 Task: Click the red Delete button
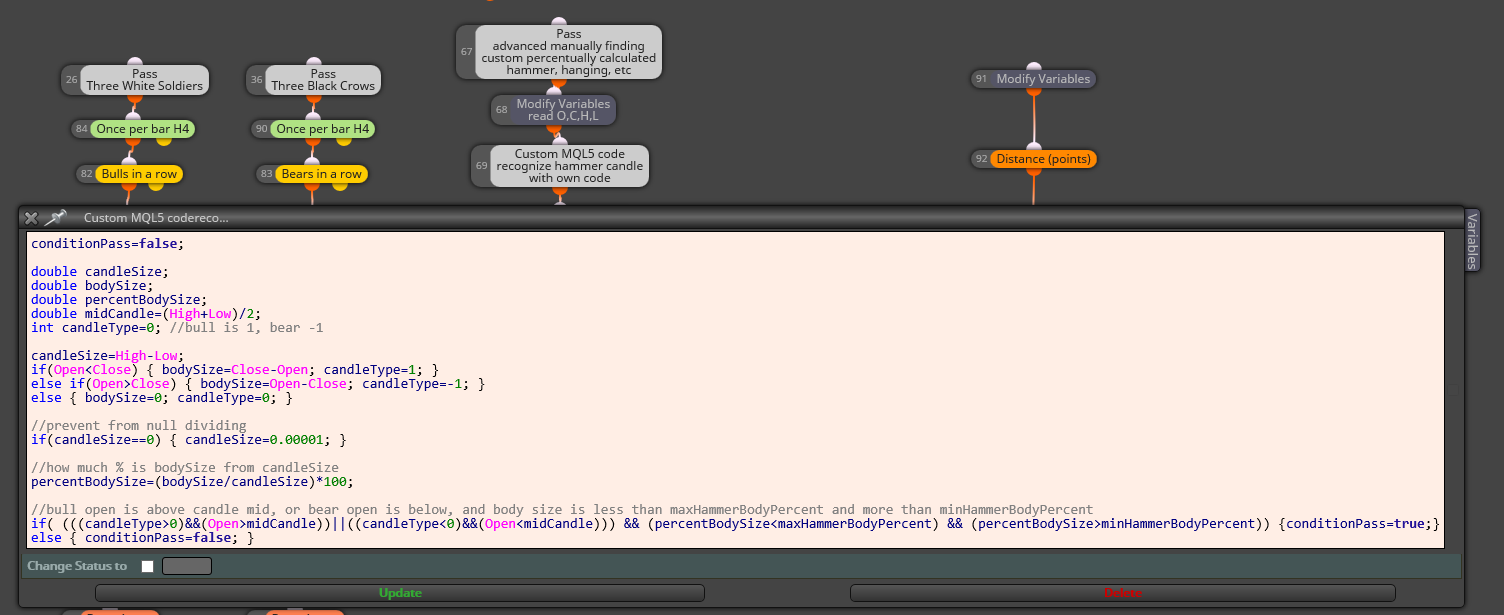tap(1123, 593)
